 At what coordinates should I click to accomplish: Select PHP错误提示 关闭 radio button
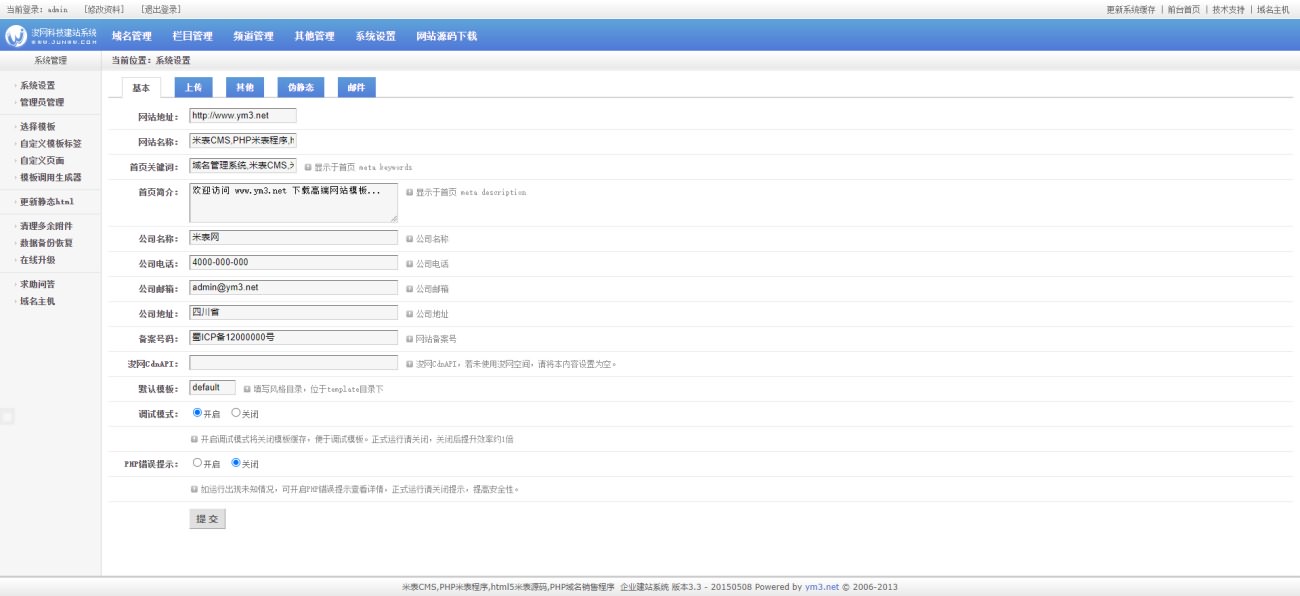point(235,463)
